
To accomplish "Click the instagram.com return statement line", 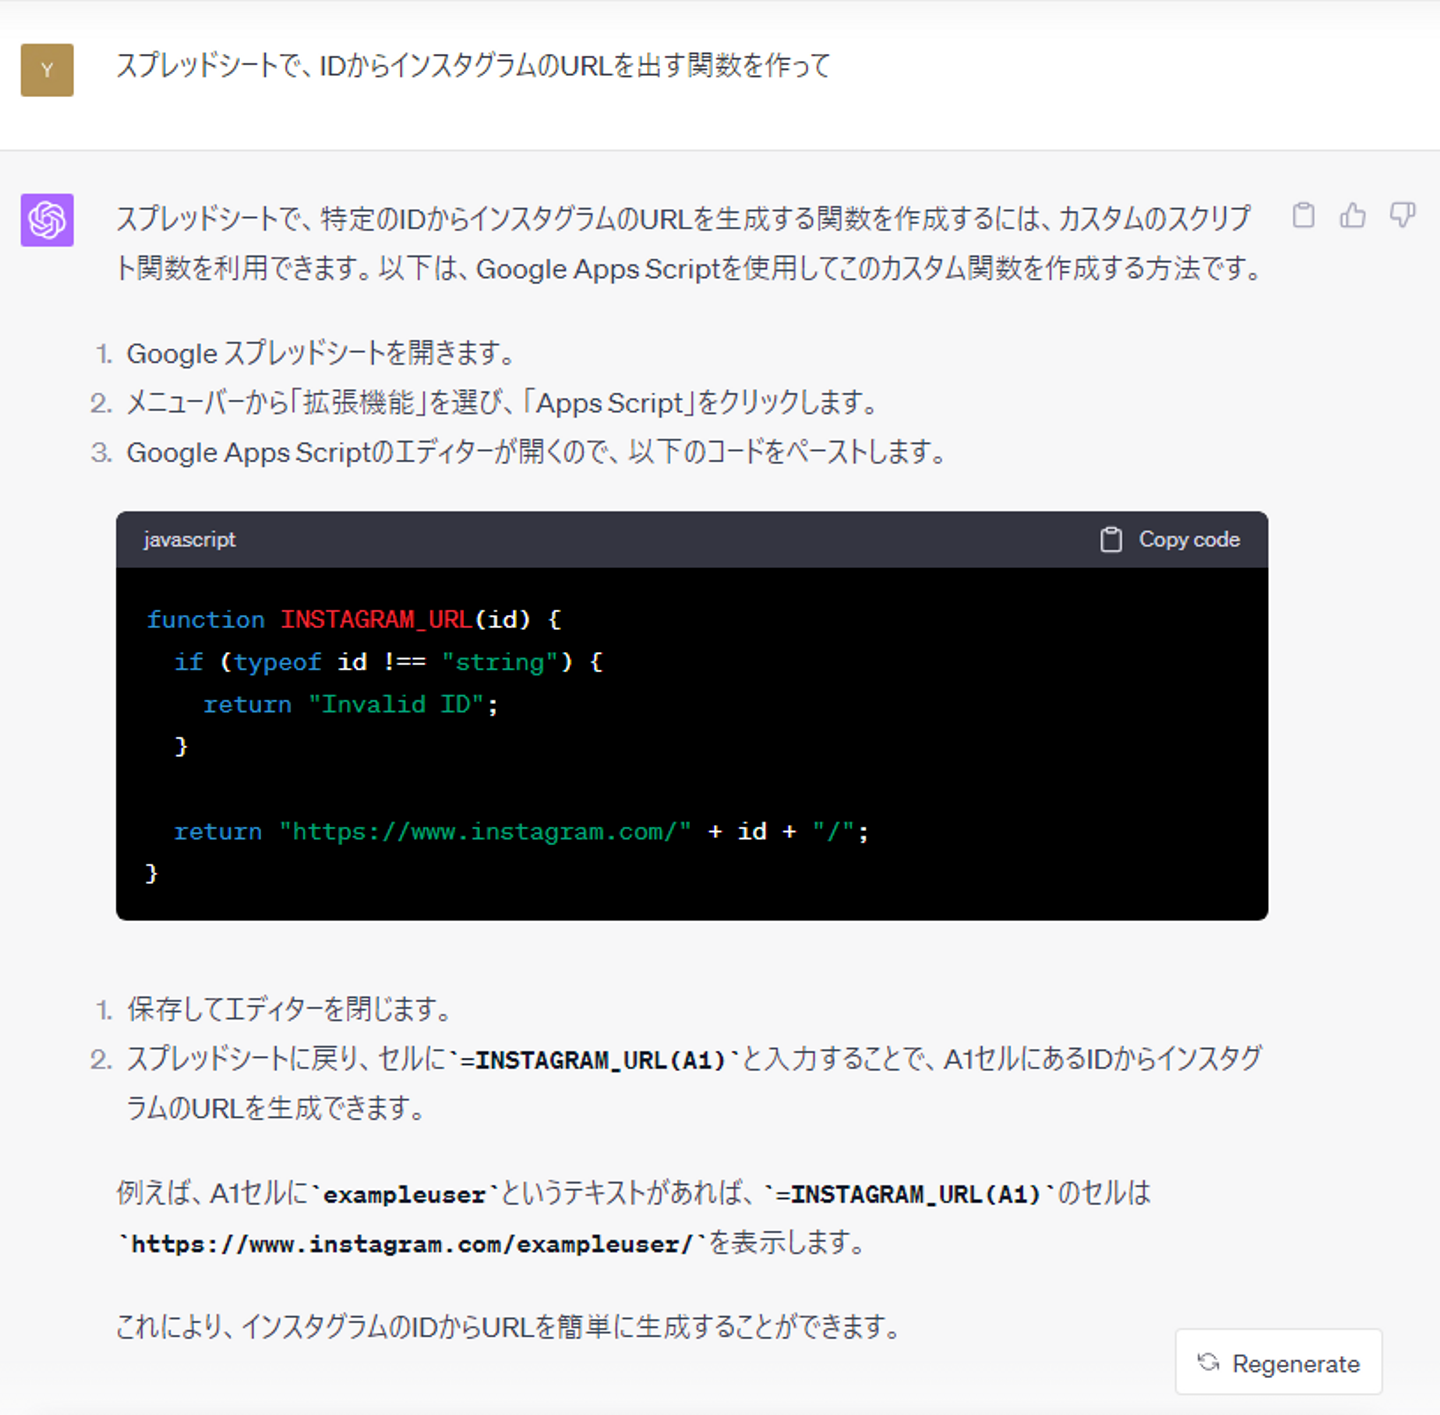I will tap(521, 832).
